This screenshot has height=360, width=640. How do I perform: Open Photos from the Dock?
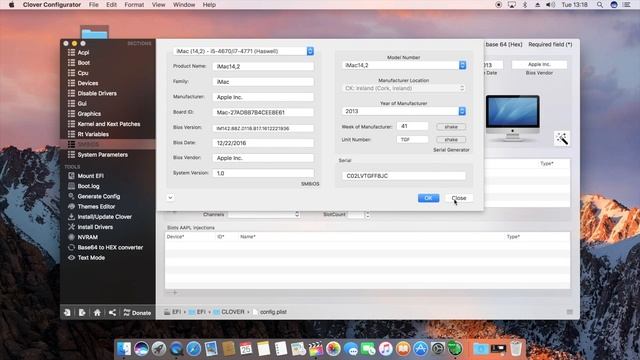pyautogui.click(x=333, y=349)
